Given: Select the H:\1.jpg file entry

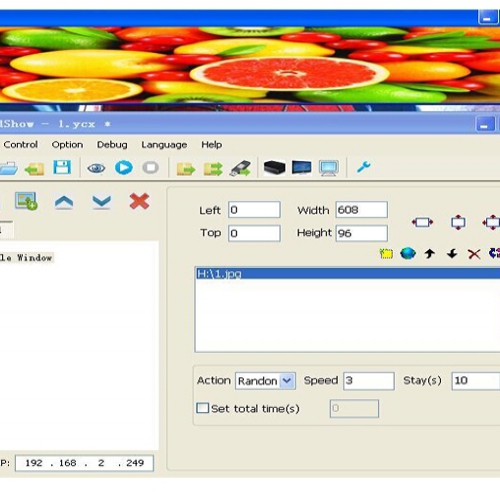Looking at the screenshot, I should tap(348, 274).
